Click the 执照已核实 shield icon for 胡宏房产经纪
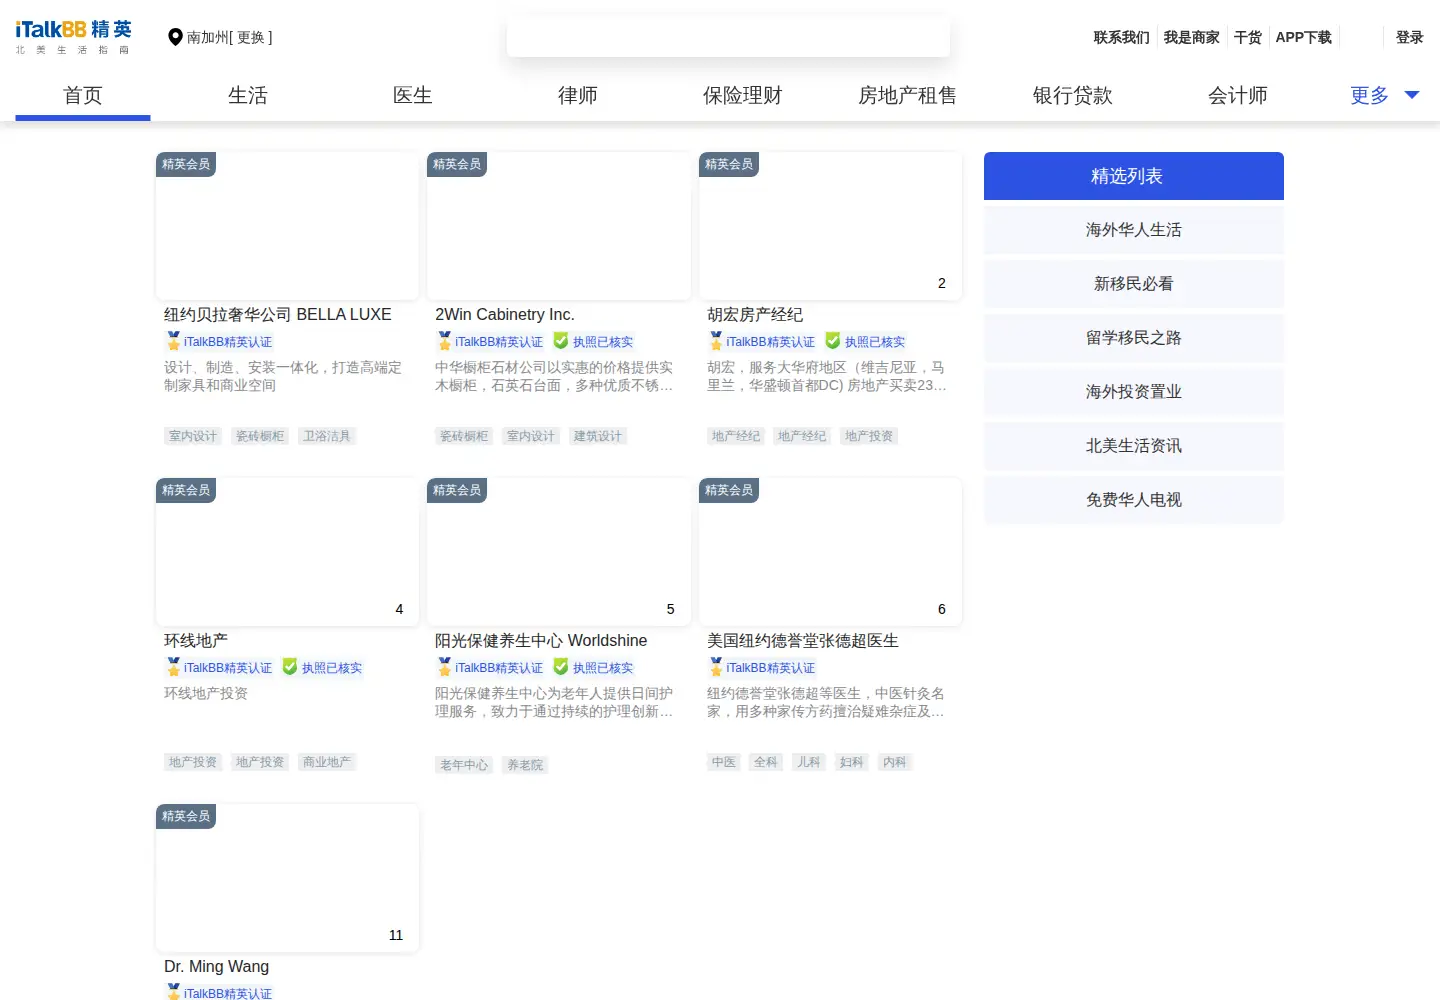This screenshot has height=1000, width=1440. click(x=833, y=341)
